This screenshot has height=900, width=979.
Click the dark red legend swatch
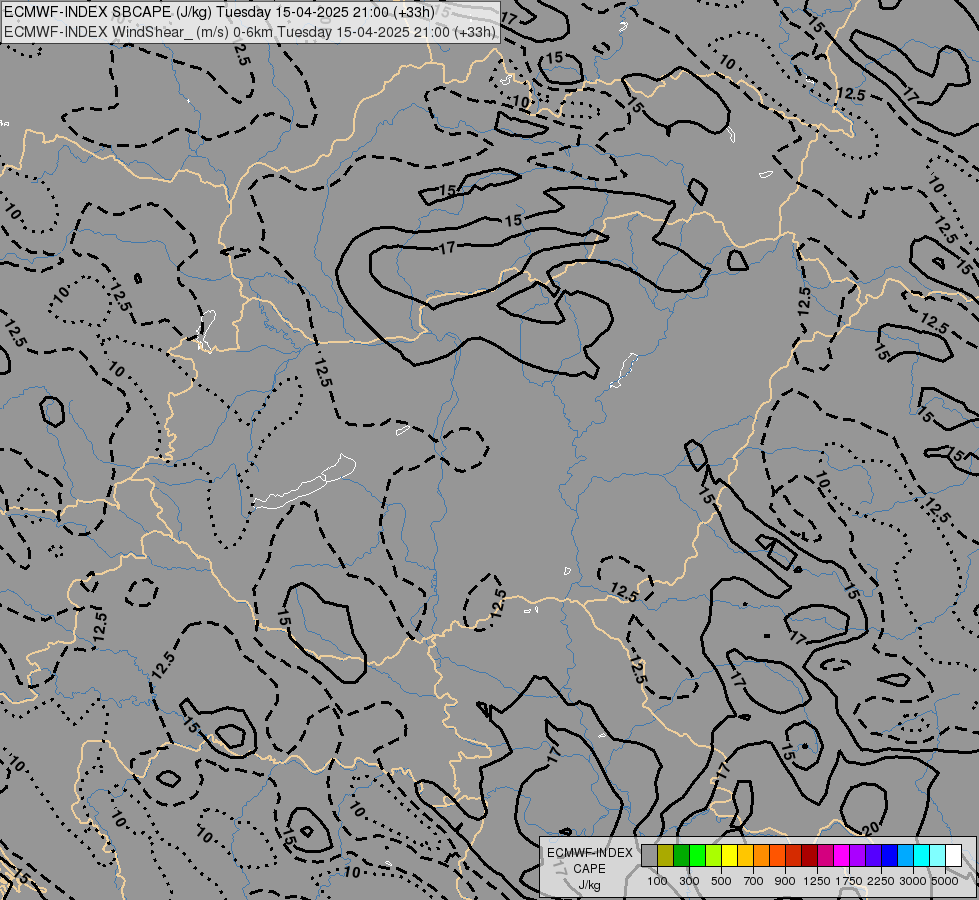[x=810, y=856]
